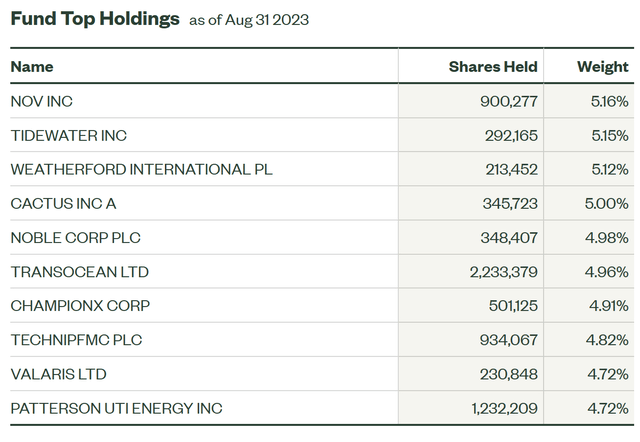Select CHAMPIONX CORP in the table

(x=79, y=305)
